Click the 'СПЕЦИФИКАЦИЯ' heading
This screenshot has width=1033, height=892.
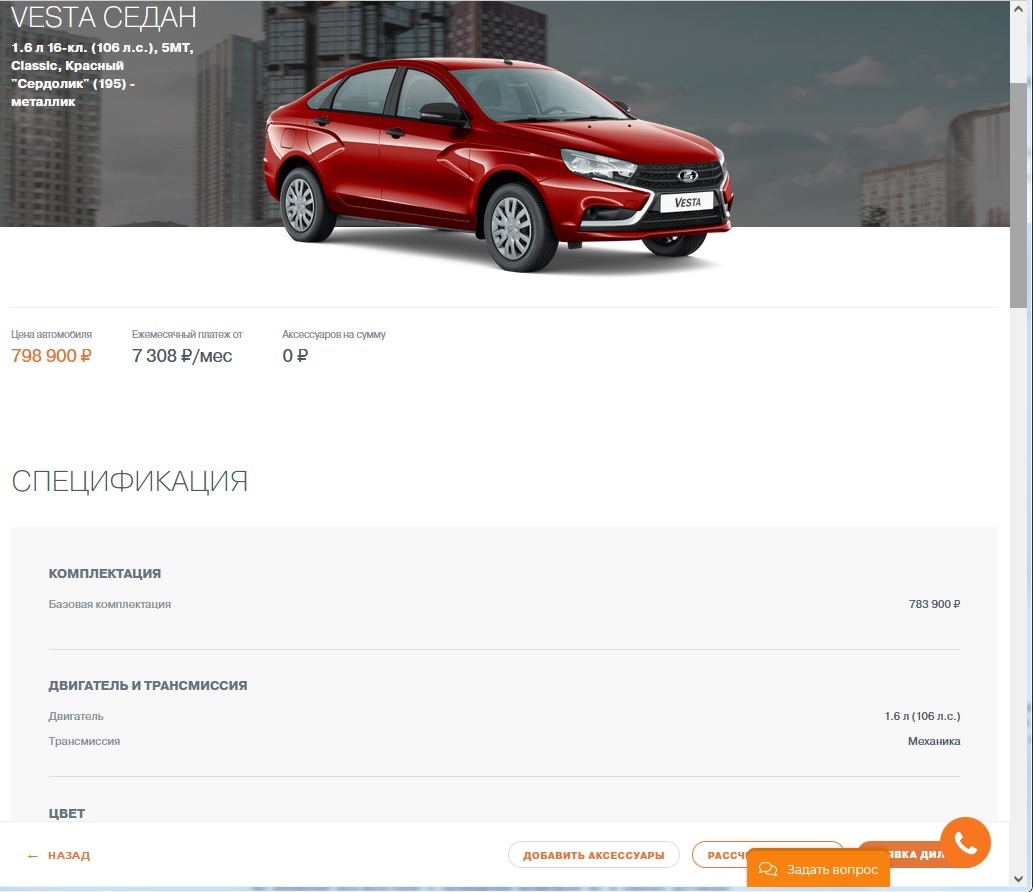pos(130,482)
